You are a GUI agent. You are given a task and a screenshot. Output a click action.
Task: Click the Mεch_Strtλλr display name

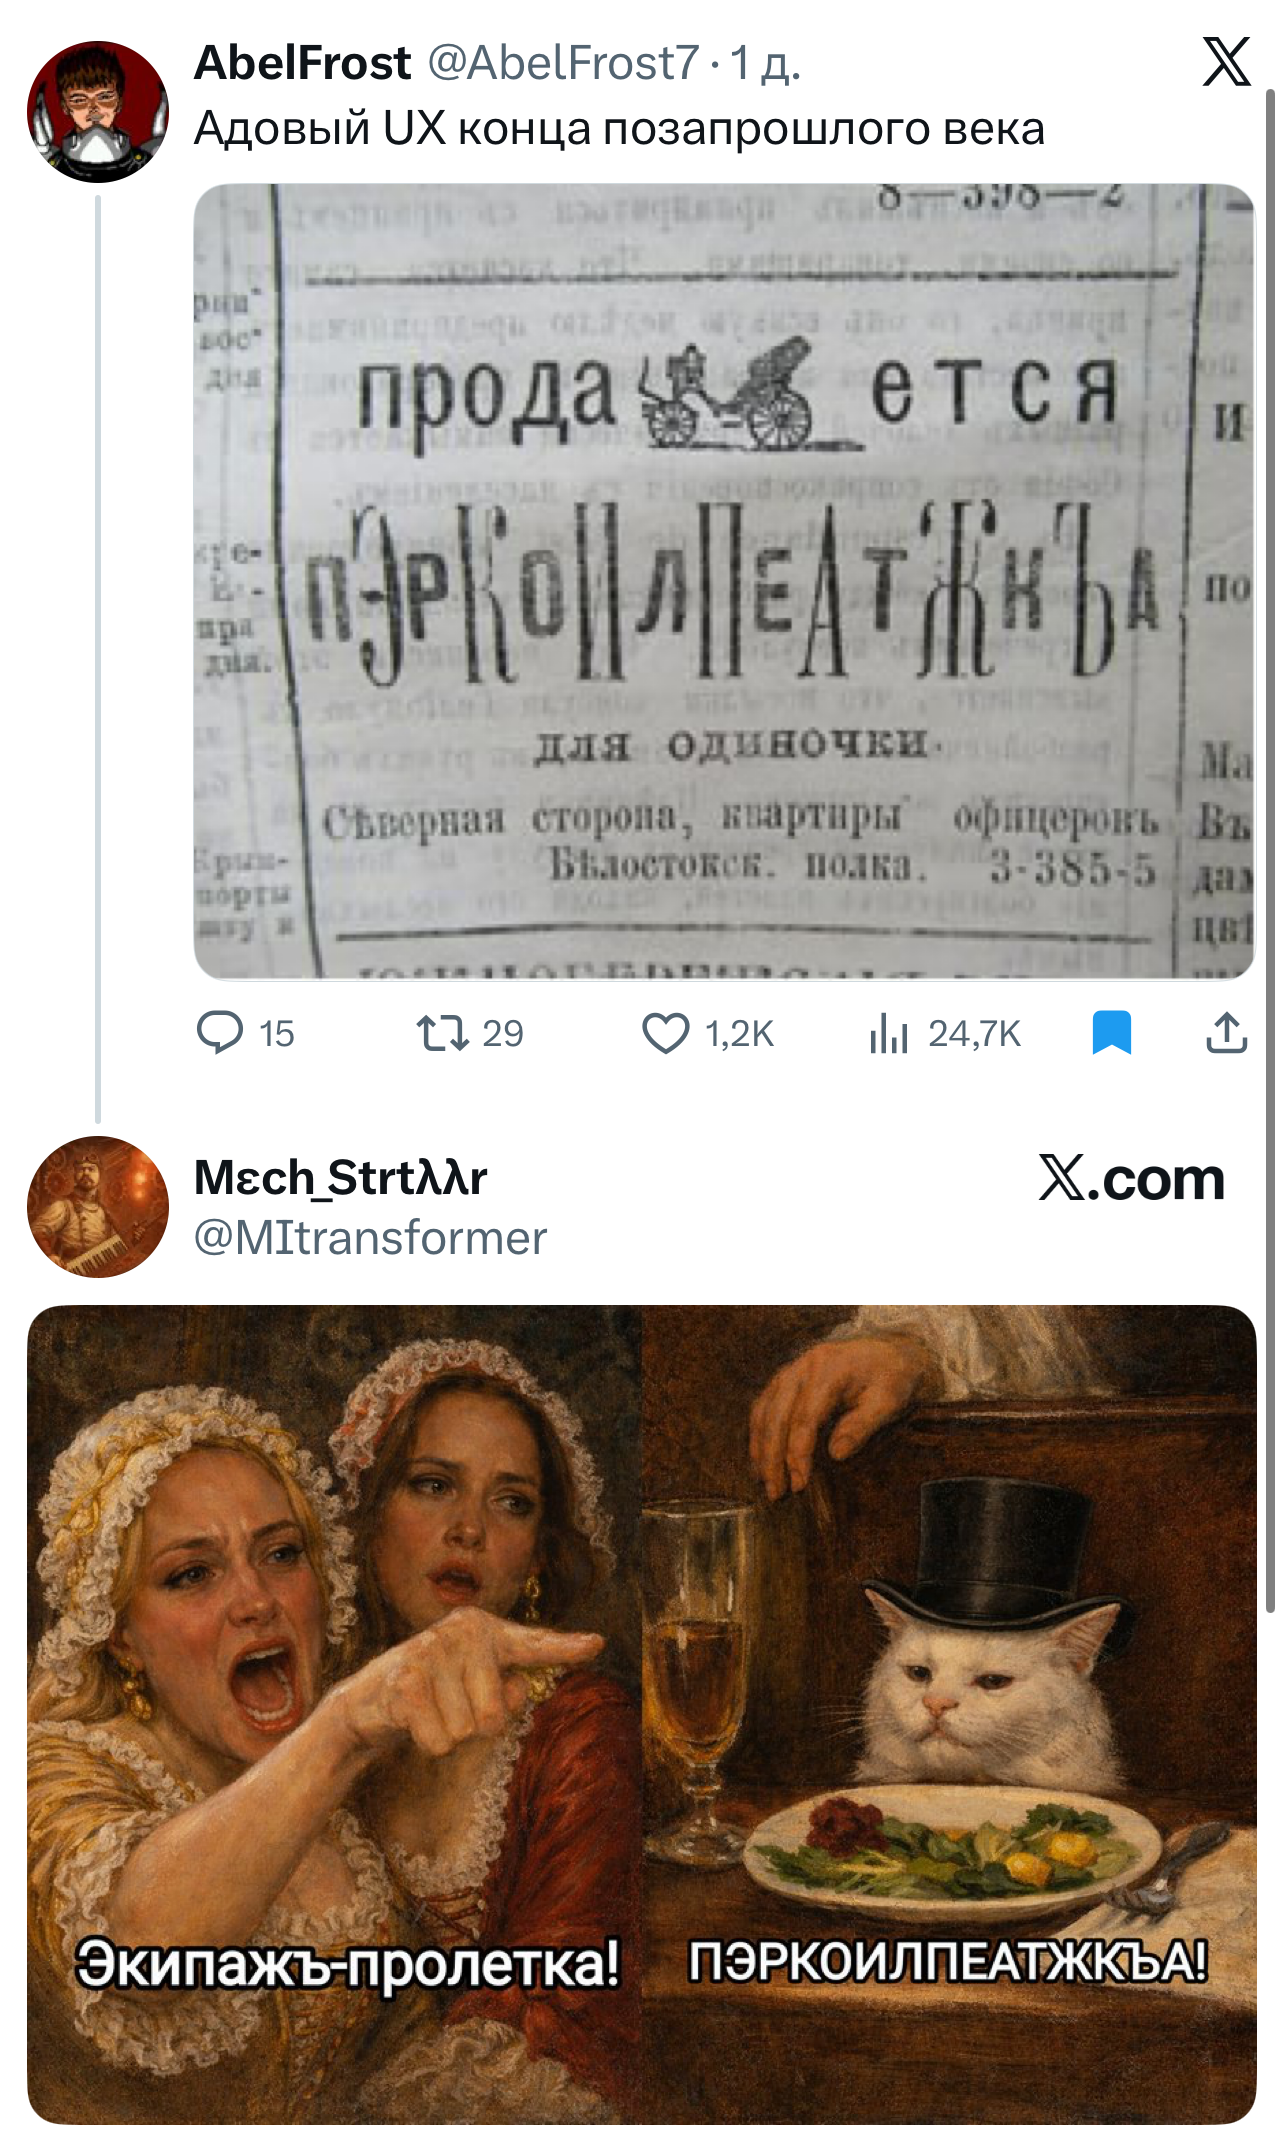point(341,1177)
